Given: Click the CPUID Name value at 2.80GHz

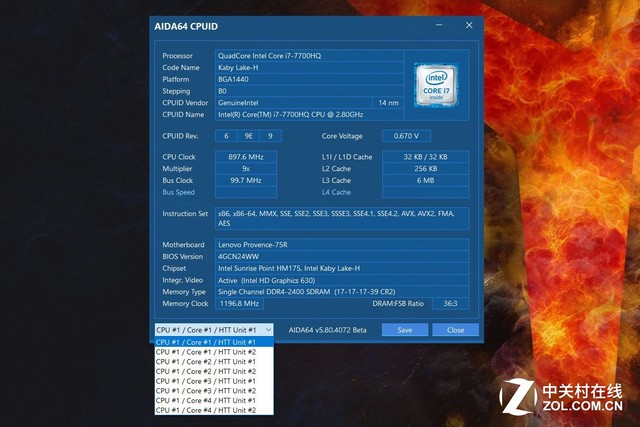Looking at the screenshot, I should [x=309, y=115].
